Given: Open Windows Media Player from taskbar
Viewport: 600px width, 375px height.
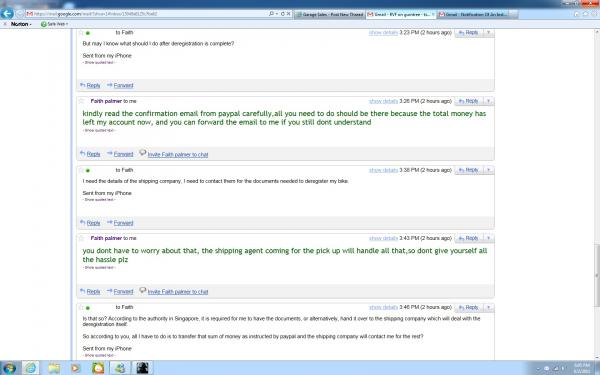Looking at the screenshot, I should click(75, 368).
